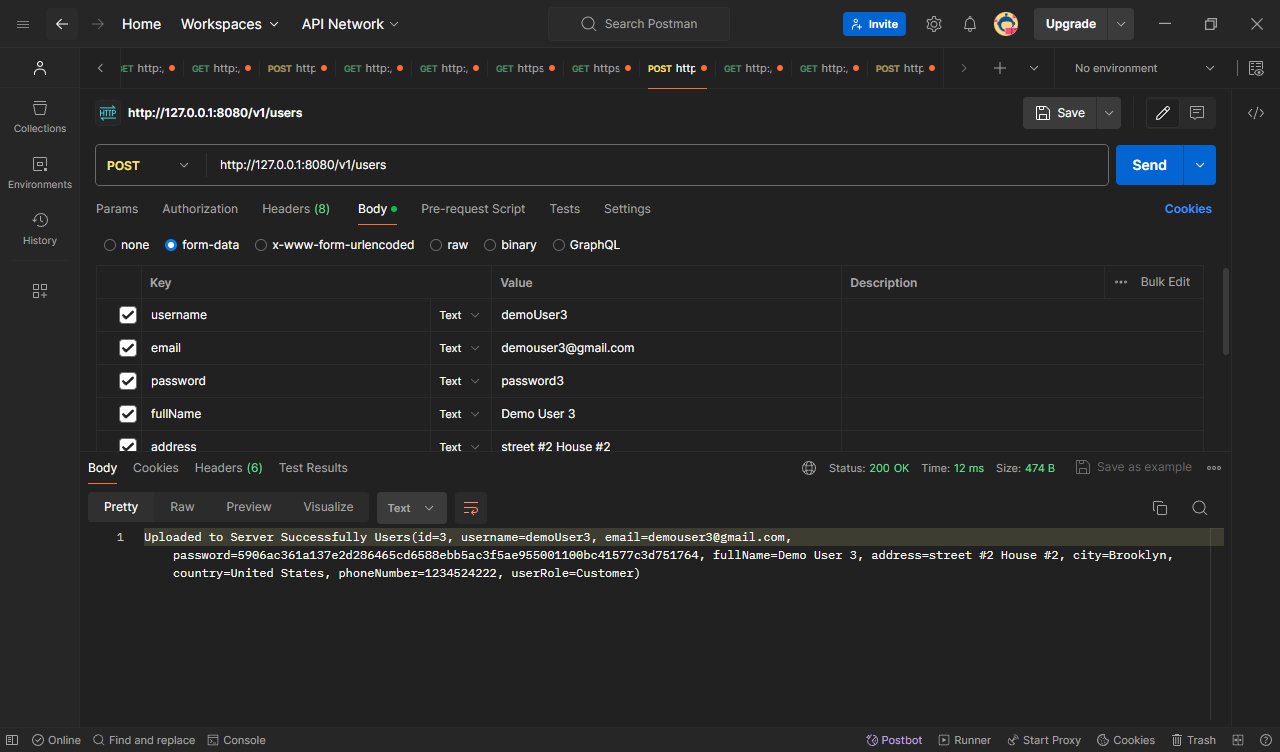The width and height of the screenshot is (1280, 752).
Task: Switch to the Headers (8) tab
Action: click(x=296, y=209)
